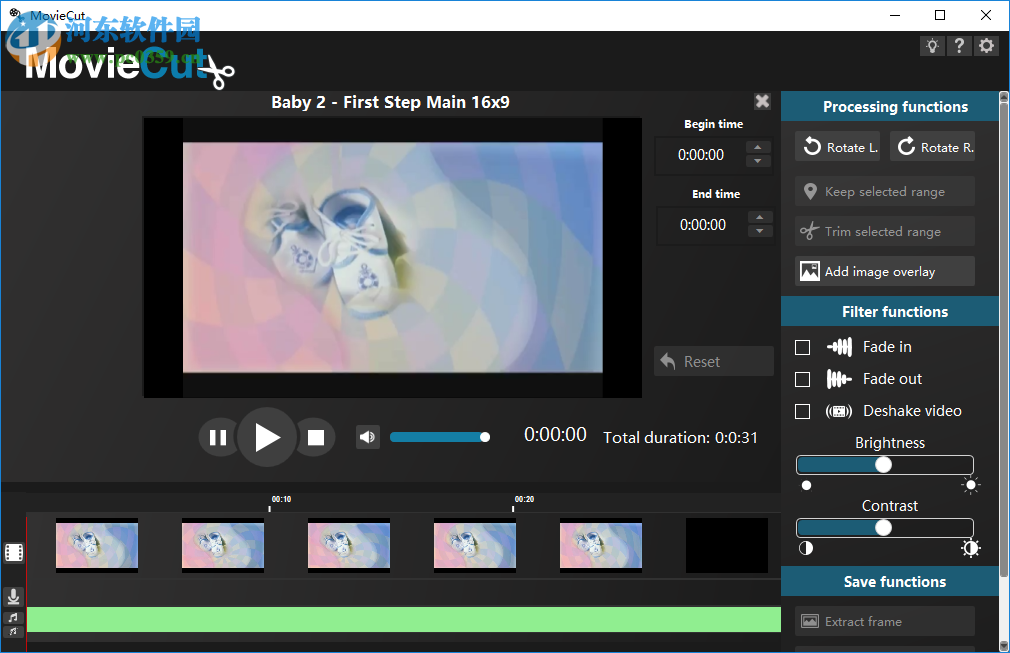
Task: Decrease Begin time with down arrow
Action: 759,161
